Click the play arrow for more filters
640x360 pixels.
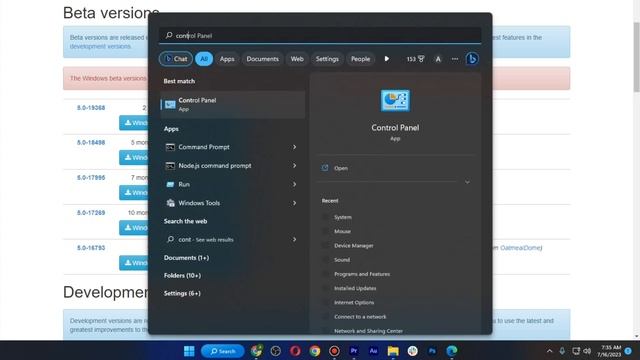(387, 59)
